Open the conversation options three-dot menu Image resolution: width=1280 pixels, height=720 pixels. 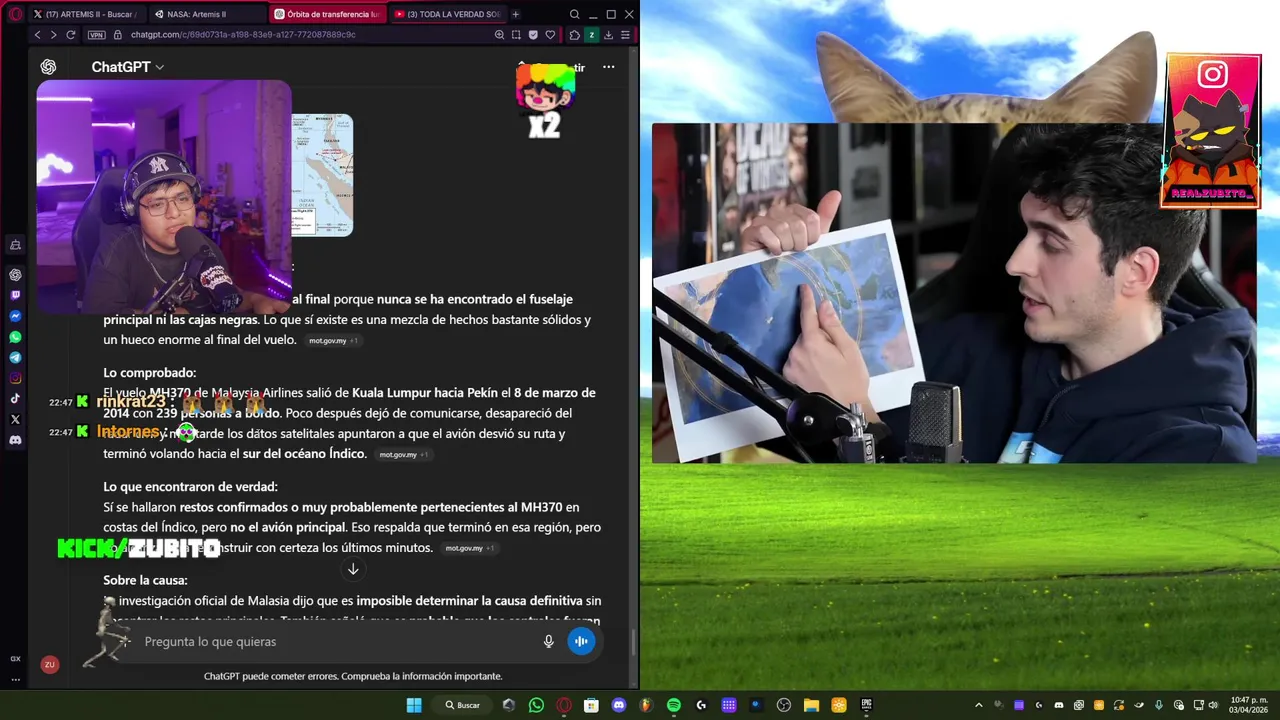(608, 67)
